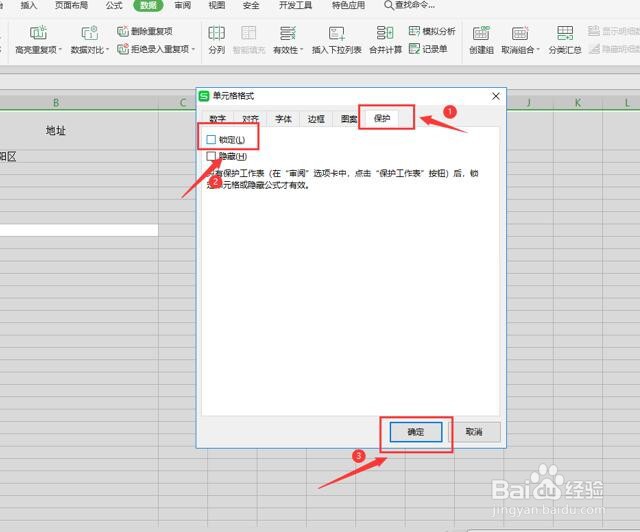The width and height of the screenshot is (640, 532).
Task: Open the Page Layout (页面布局) ribbon tab
Action: pyautogui.click(x=71, y=5)
